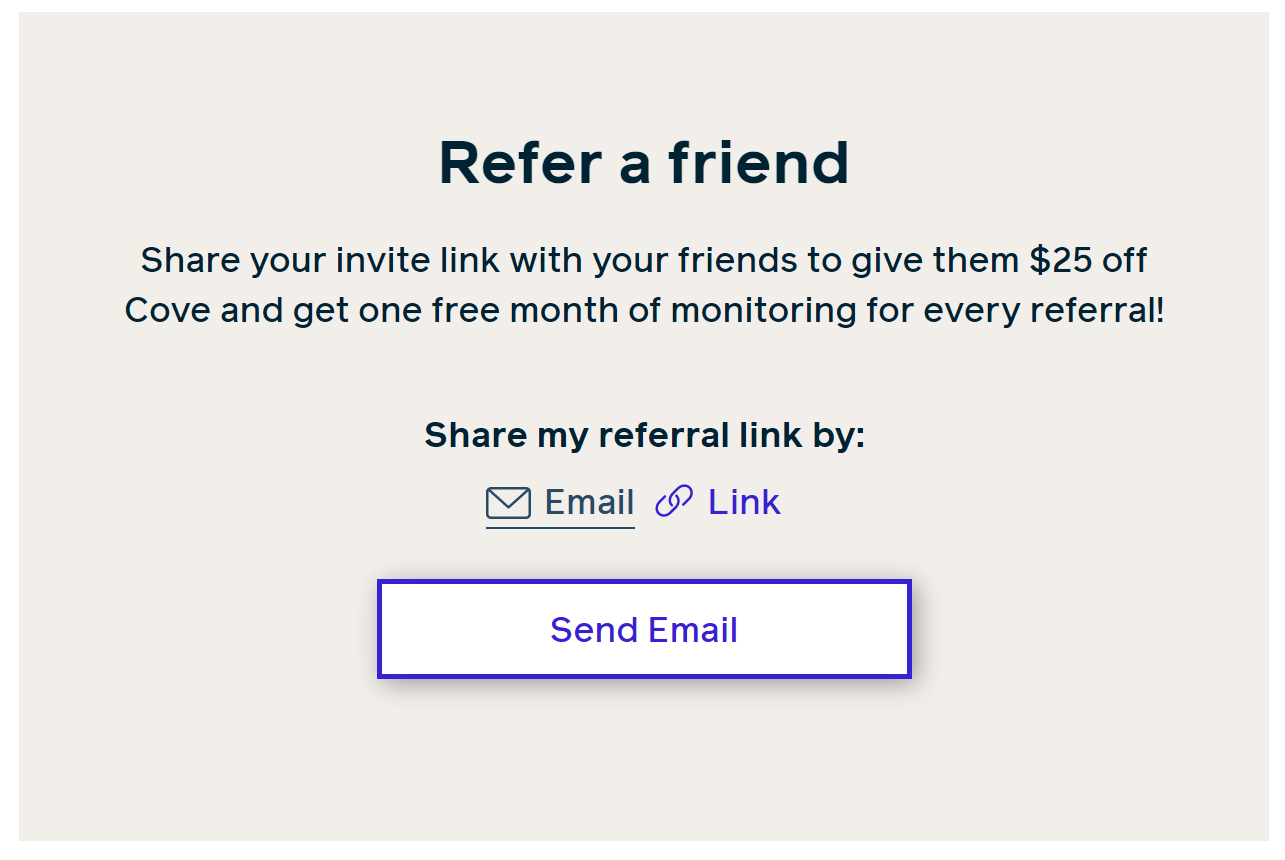The image size is (1285, 860).
Task: Click the "Refer a friend" heading
Action: coord(644,163)
